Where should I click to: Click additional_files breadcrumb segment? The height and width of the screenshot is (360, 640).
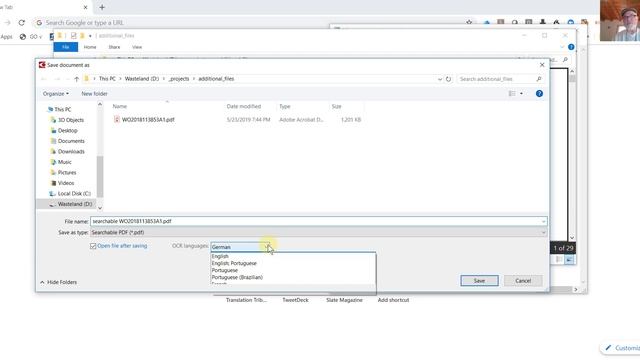(x=216, y=79)
